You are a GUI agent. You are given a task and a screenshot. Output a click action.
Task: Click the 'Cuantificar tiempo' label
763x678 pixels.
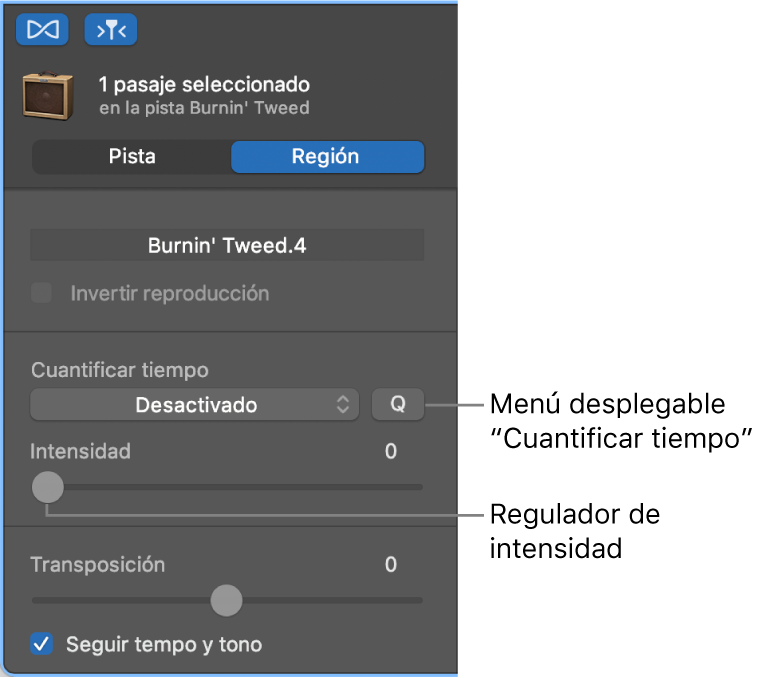(120, 370)
